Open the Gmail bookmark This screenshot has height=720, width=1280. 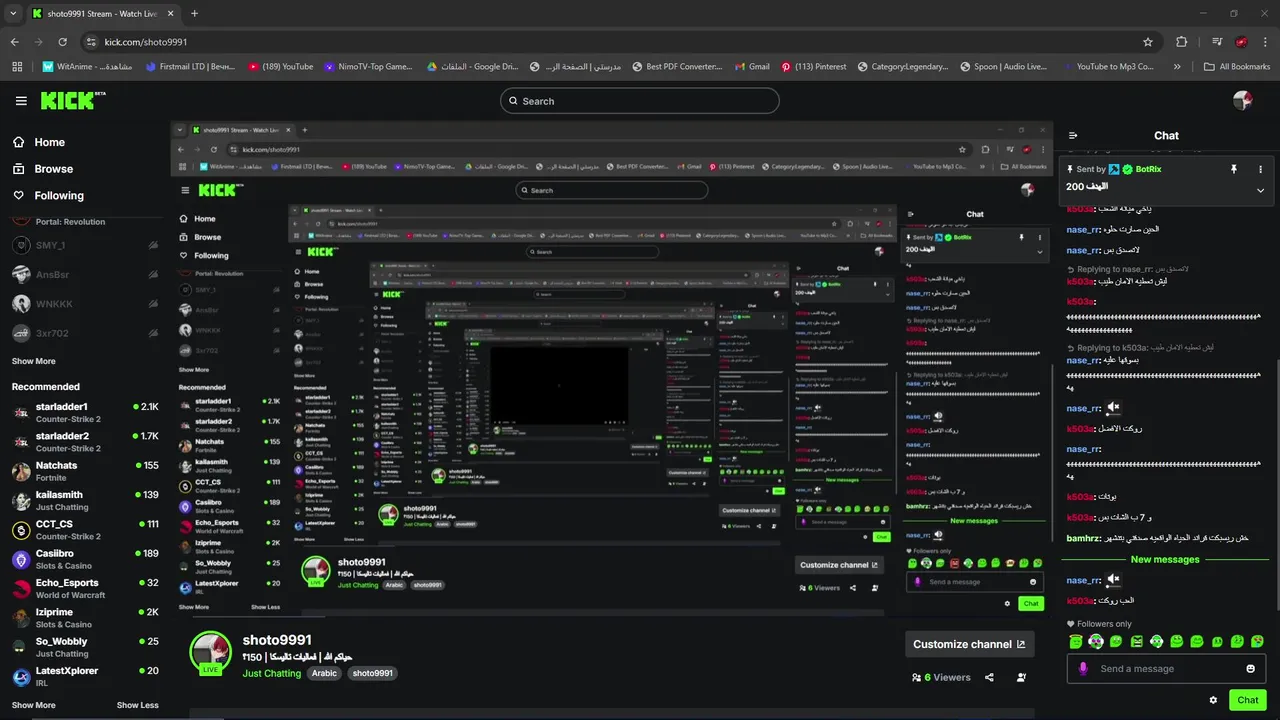click(x=751, y=67)
